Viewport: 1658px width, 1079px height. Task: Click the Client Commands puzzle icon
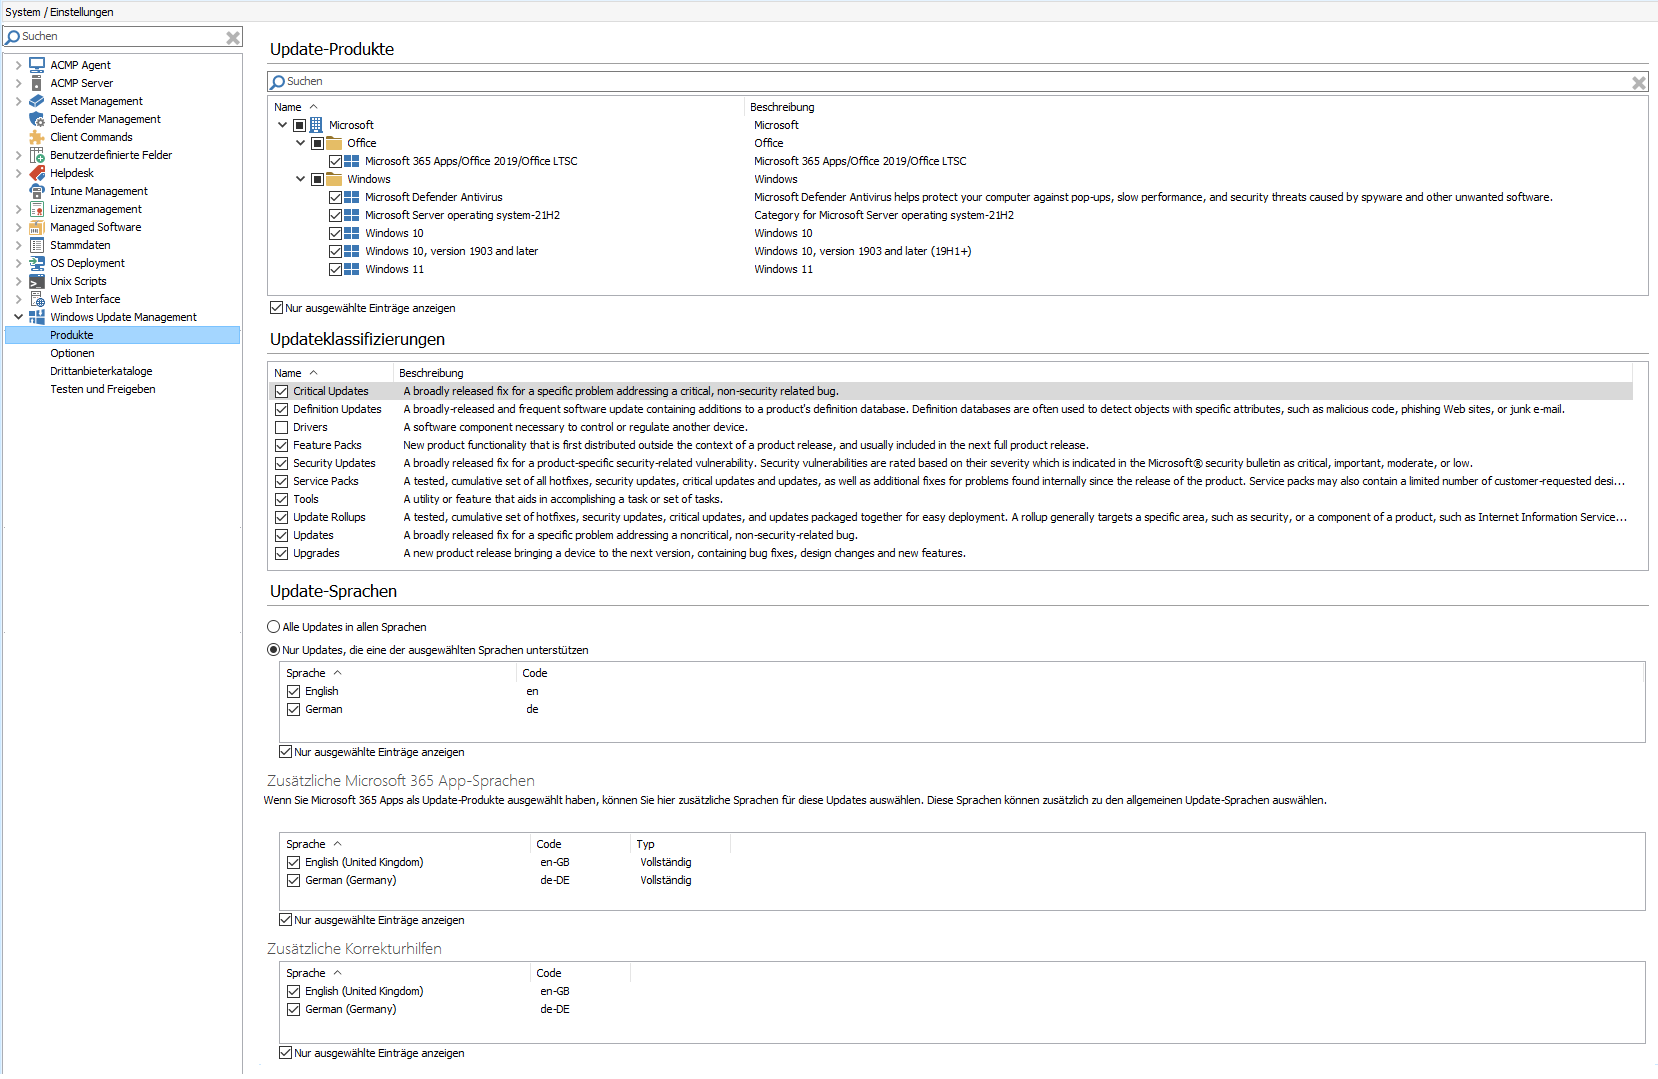[37, 137]
